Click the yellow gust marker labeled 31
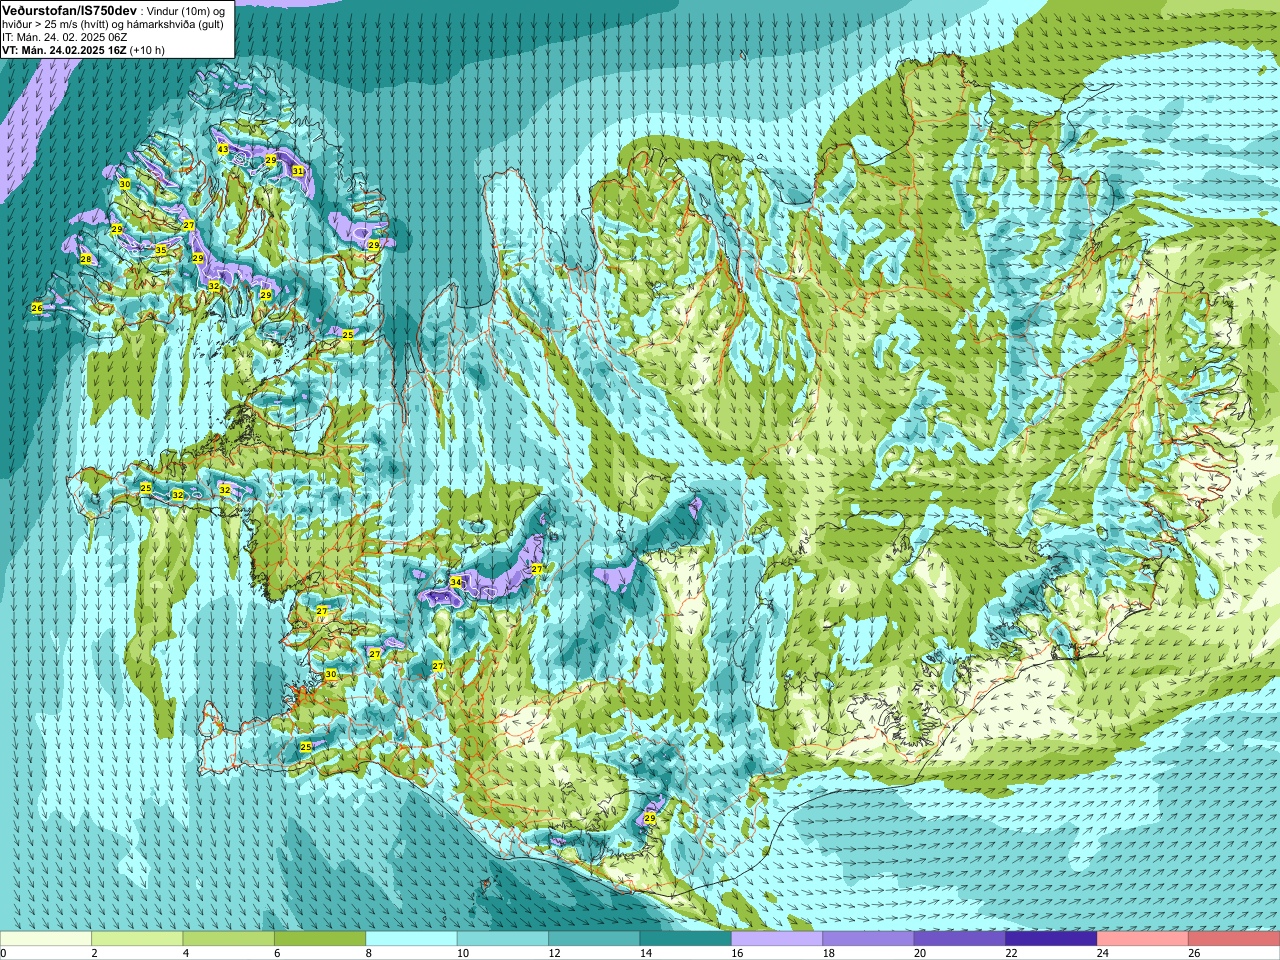The height and width of the screenshot is (960, 1280). coord(298,171)
